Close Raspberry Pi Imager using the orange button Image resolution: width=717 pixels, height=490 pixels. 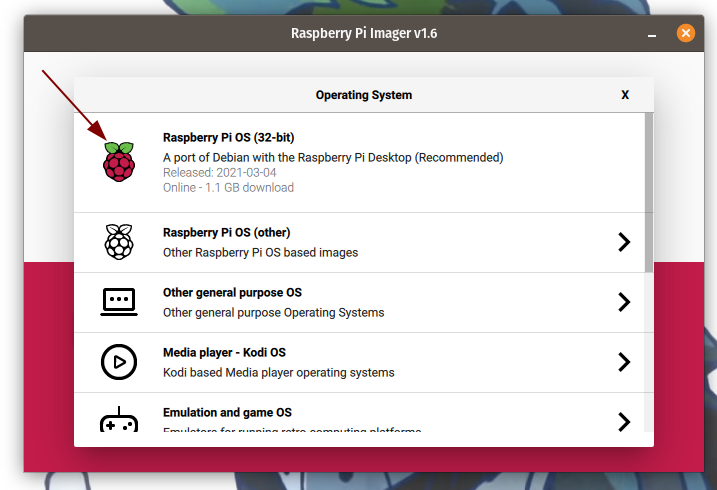pos(685,33)
